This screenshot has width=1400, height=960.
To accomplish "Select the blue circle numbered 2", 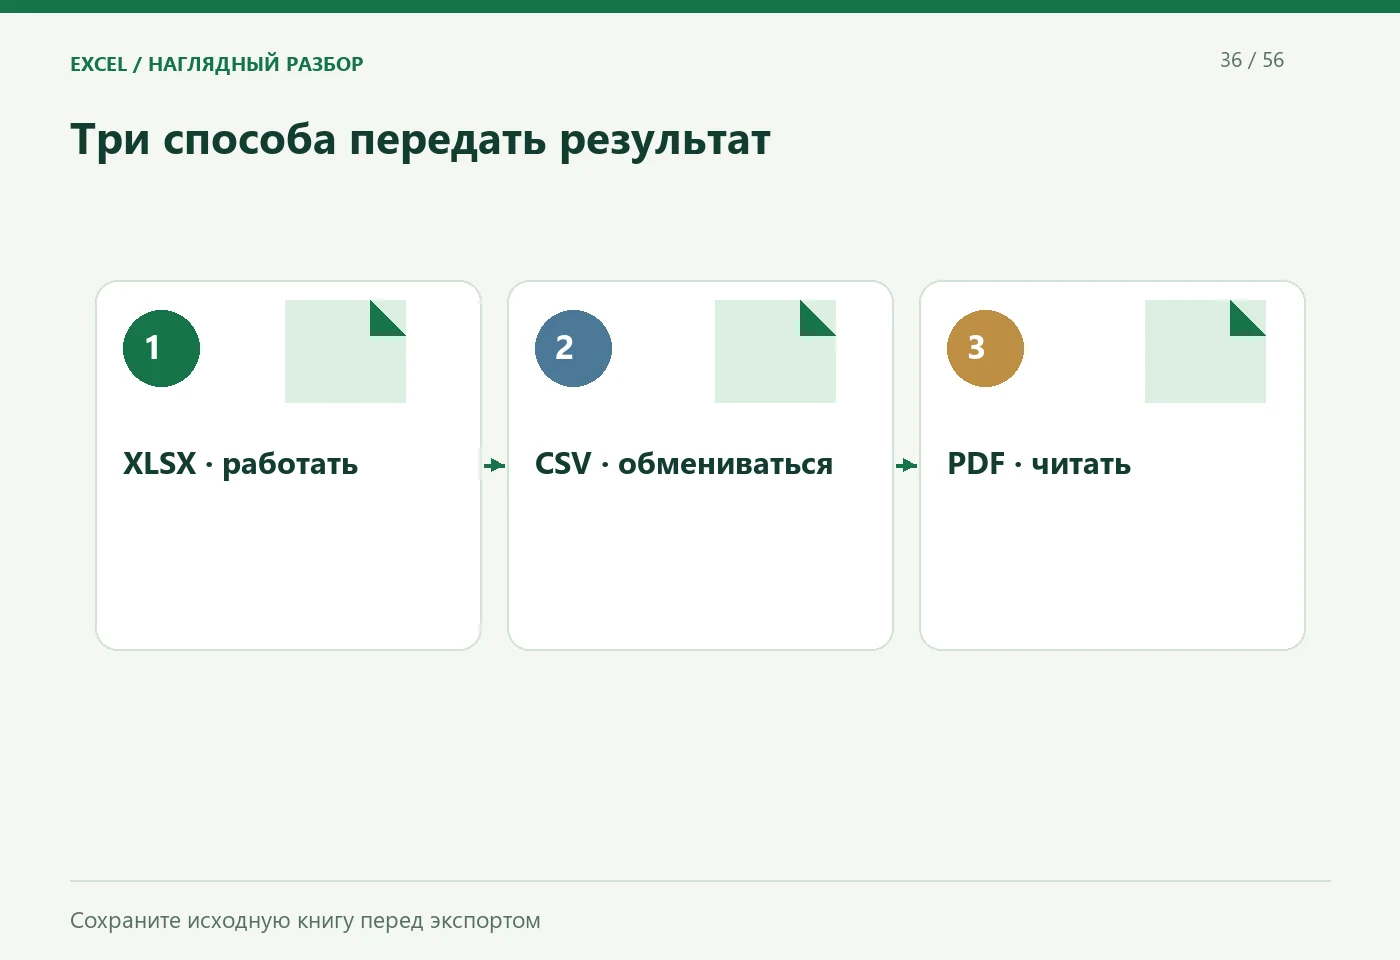I will (x=573, y=348).
